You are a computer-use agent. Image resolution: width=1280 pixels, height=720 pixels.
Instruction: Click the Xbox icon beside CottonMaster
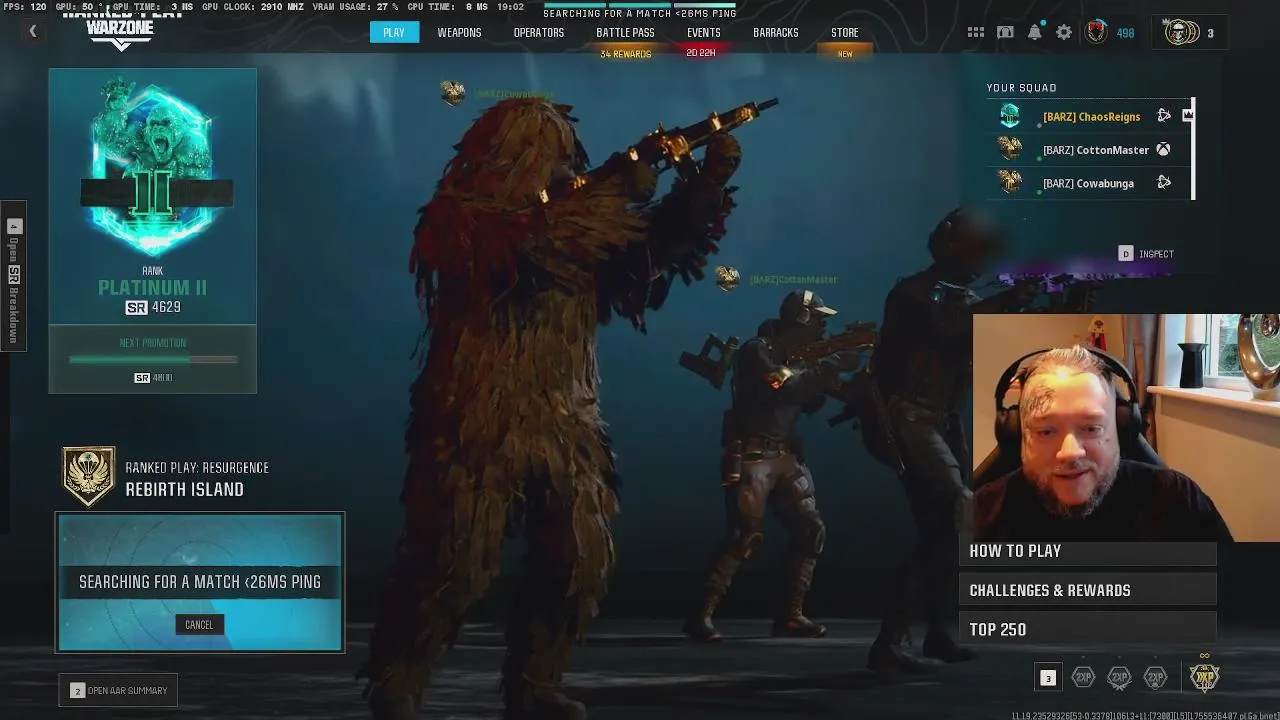(1163, 150)
